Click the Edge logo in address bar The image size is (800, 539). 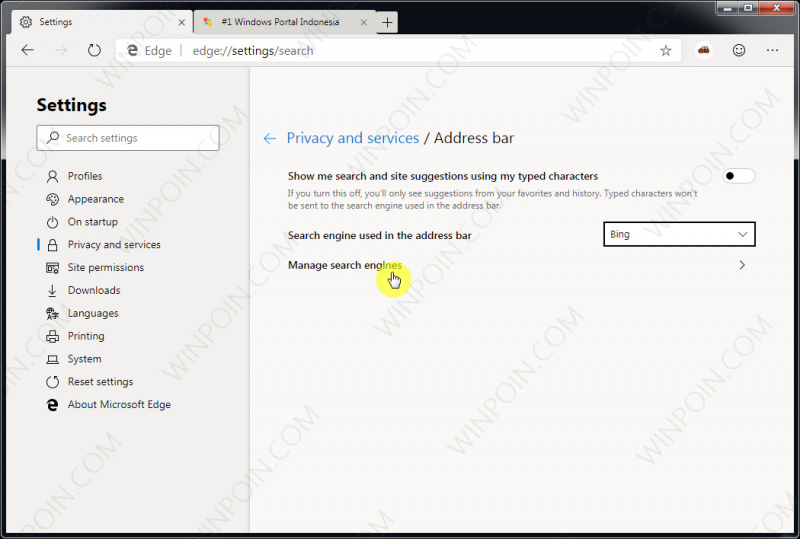(132, 51)
